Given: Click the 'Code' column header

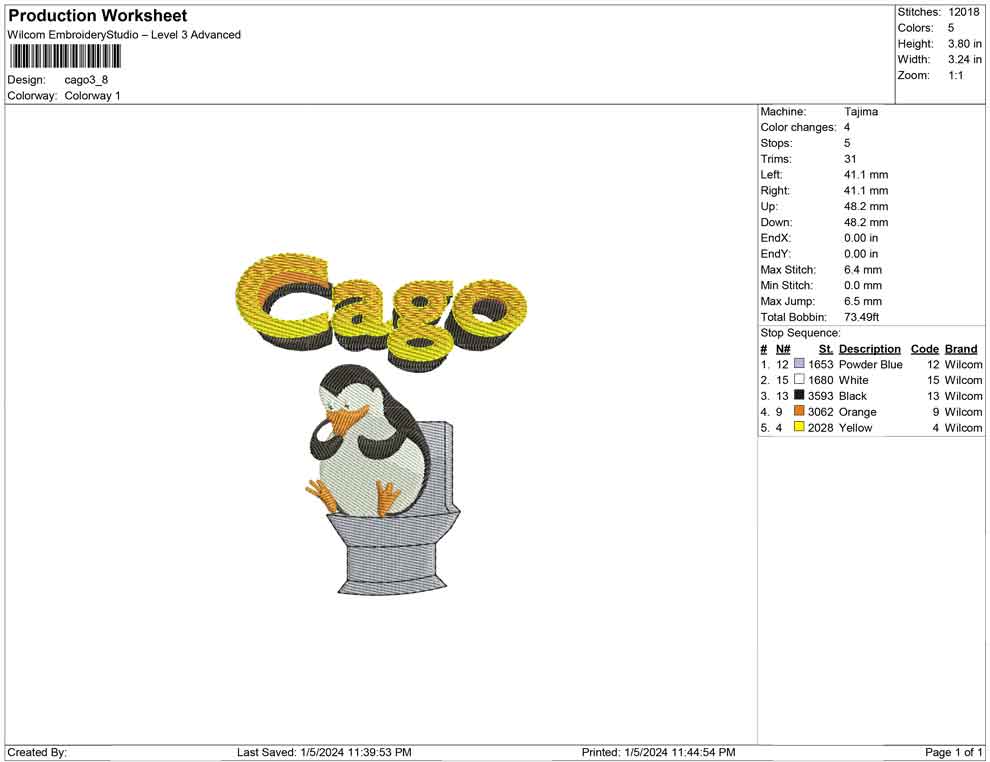Looking at the screenshot, I should pyautogui.click(x=924, y=348).
